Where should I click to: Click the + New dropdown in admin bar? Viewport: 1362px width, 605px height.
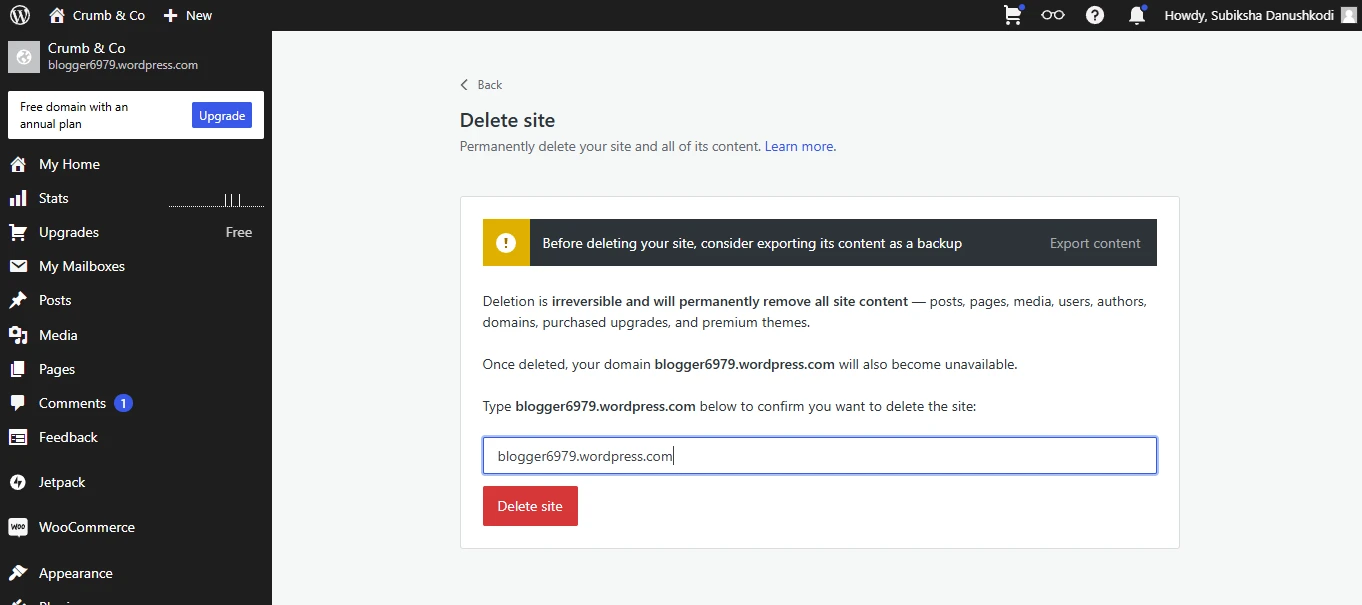point(188,15)
